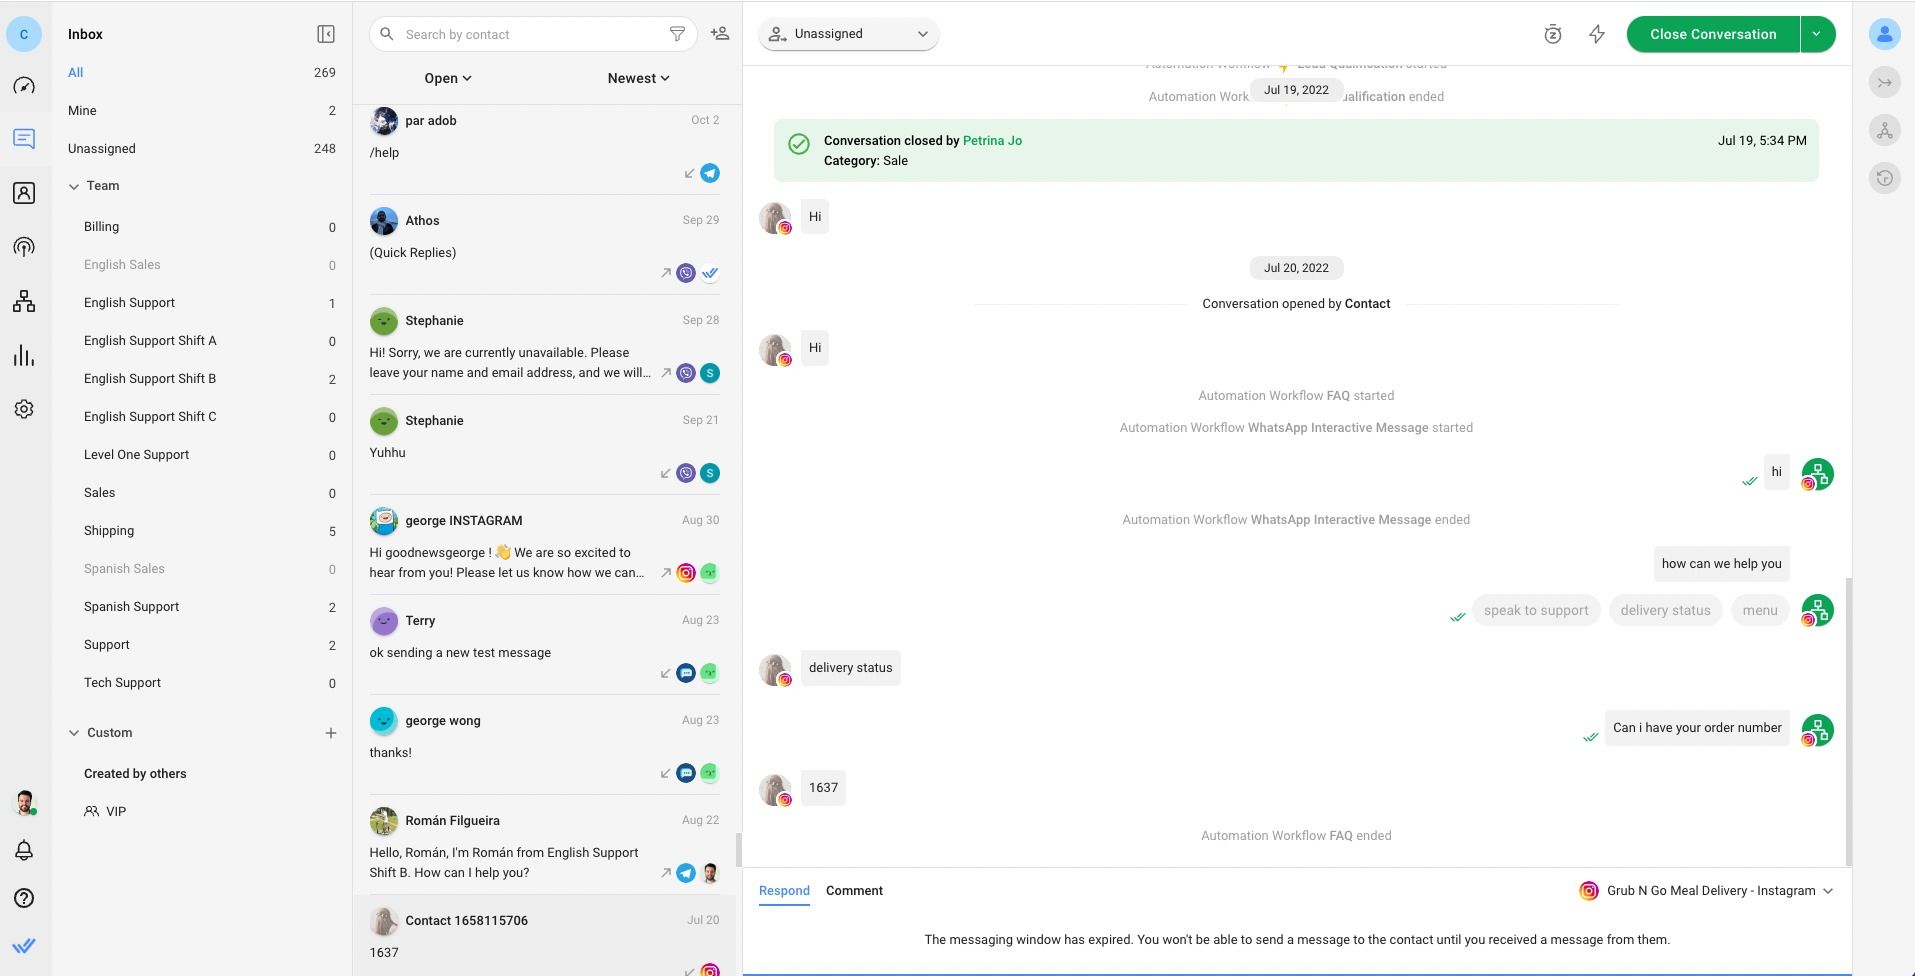Snooze the conversation with the timer icon
Viewport: 1915px width, 976px height.
point(1553,33)
